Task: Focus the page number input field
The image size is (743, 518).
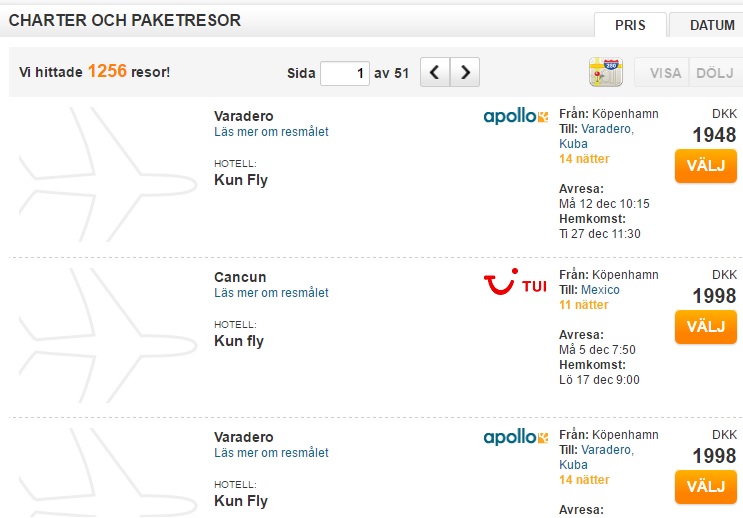Action: [x=345, y=73]
